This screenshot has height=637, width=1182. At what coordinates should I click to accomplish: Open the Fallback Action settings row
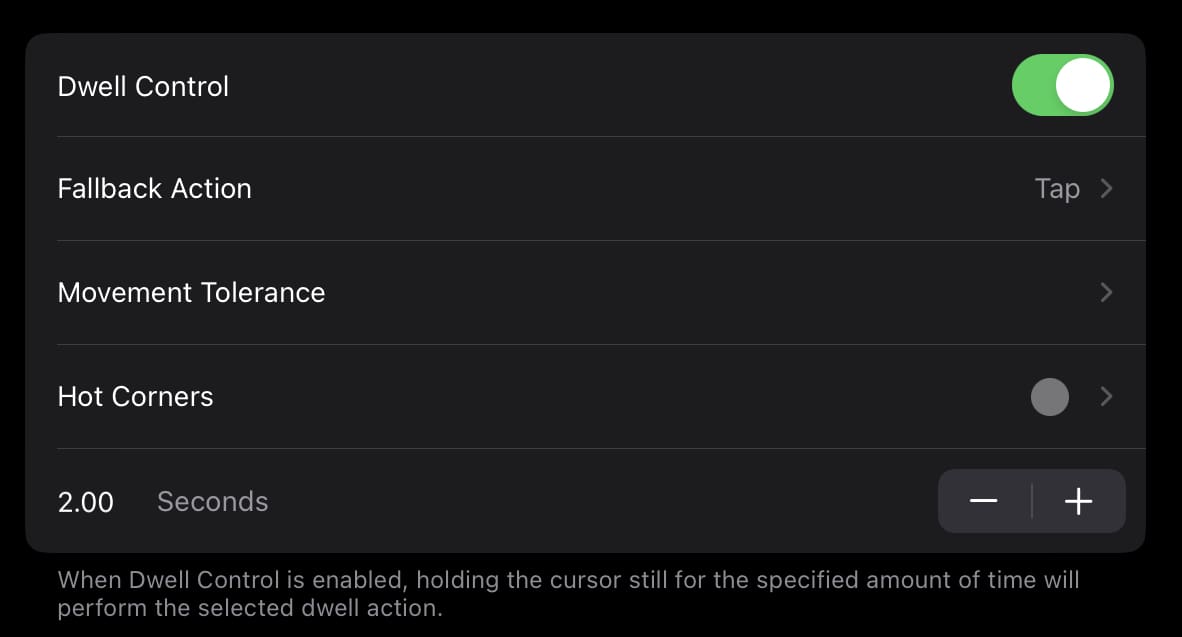(x=586, y=188)
